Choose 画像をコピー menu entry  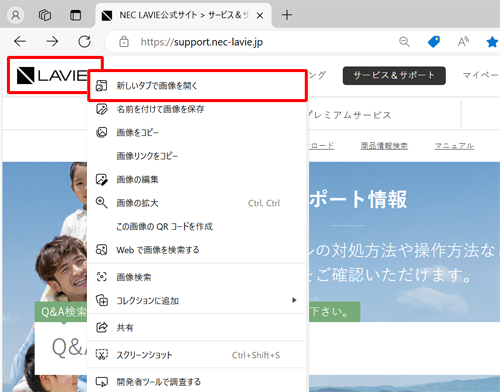point(197,132)
